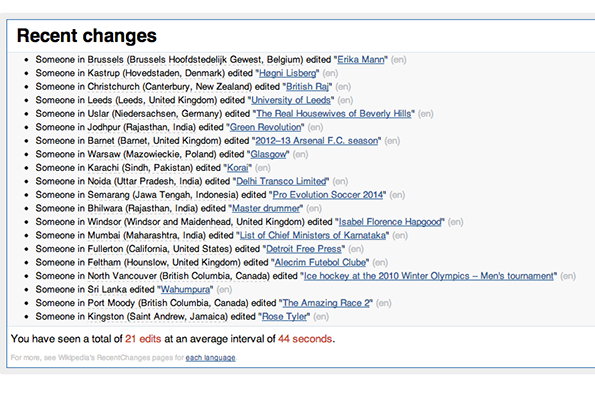Click List of Chief Ministers of Karnataka
Image resolution: width=595 pixels, height=395 pixels.
point(312,235)
